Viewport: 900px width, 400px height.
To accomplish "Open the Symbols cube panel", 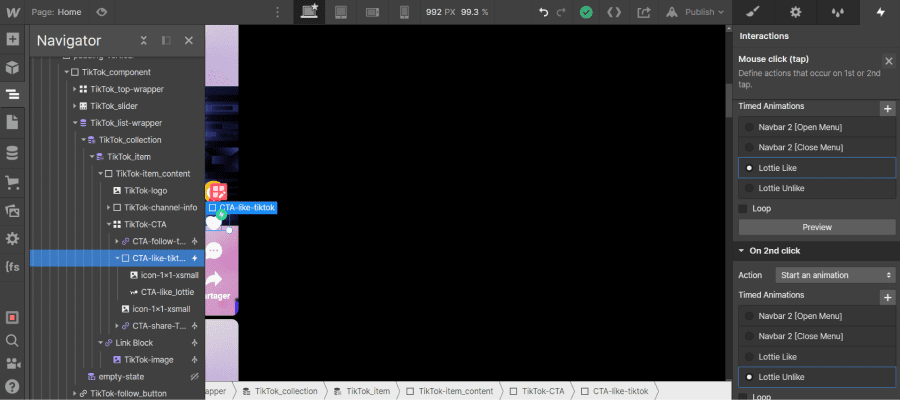I will point(12,67).
